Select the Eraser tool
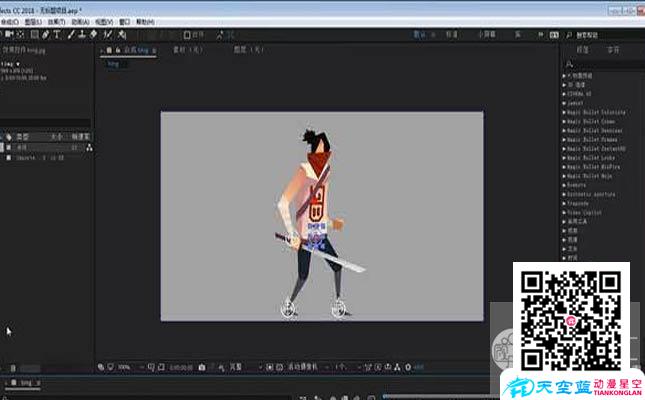The image size is (645, 400). (x=93, y=35)
